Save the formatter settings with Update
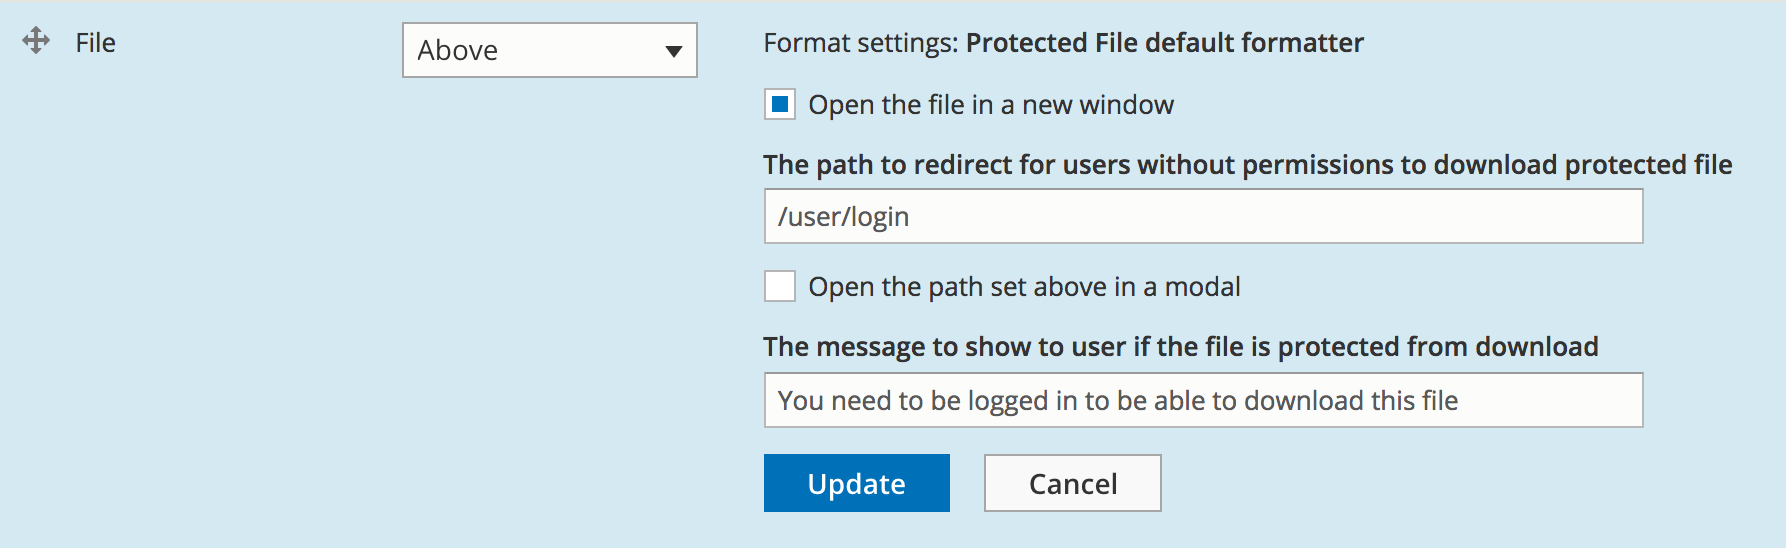The width and height of the screenshot is (1786, 548). (x=857, y=483)
